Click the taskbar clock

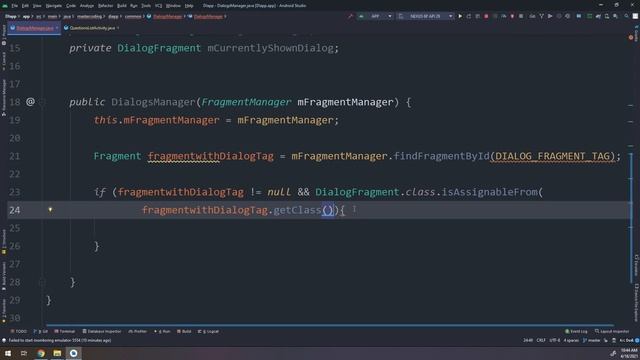pyautogui.click(x=628, y=353)
